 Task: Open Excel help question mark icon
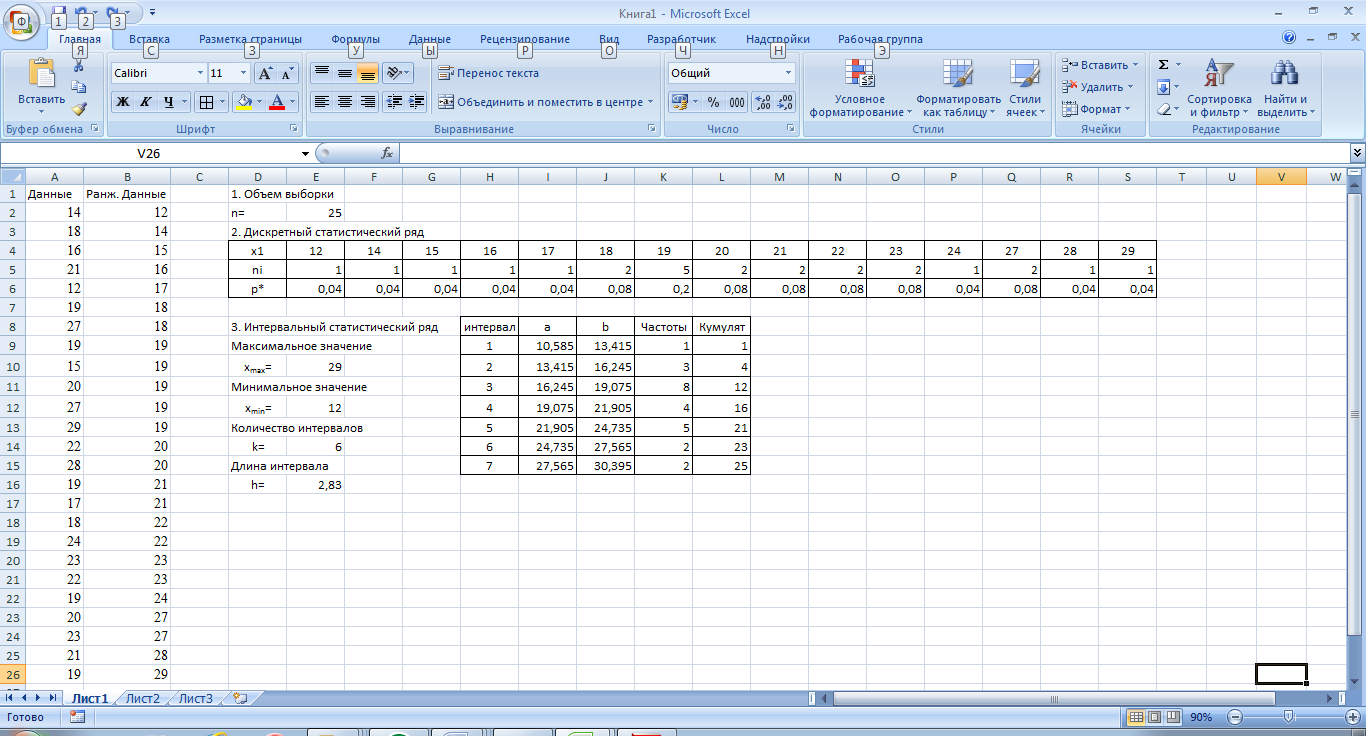point(1290,39)
